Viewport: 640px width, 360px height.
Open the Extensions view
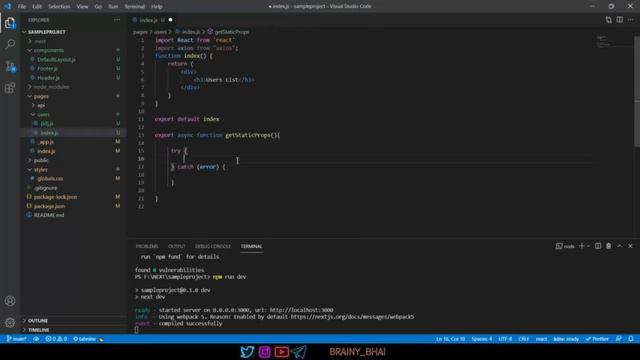click(x=10, y=88)
